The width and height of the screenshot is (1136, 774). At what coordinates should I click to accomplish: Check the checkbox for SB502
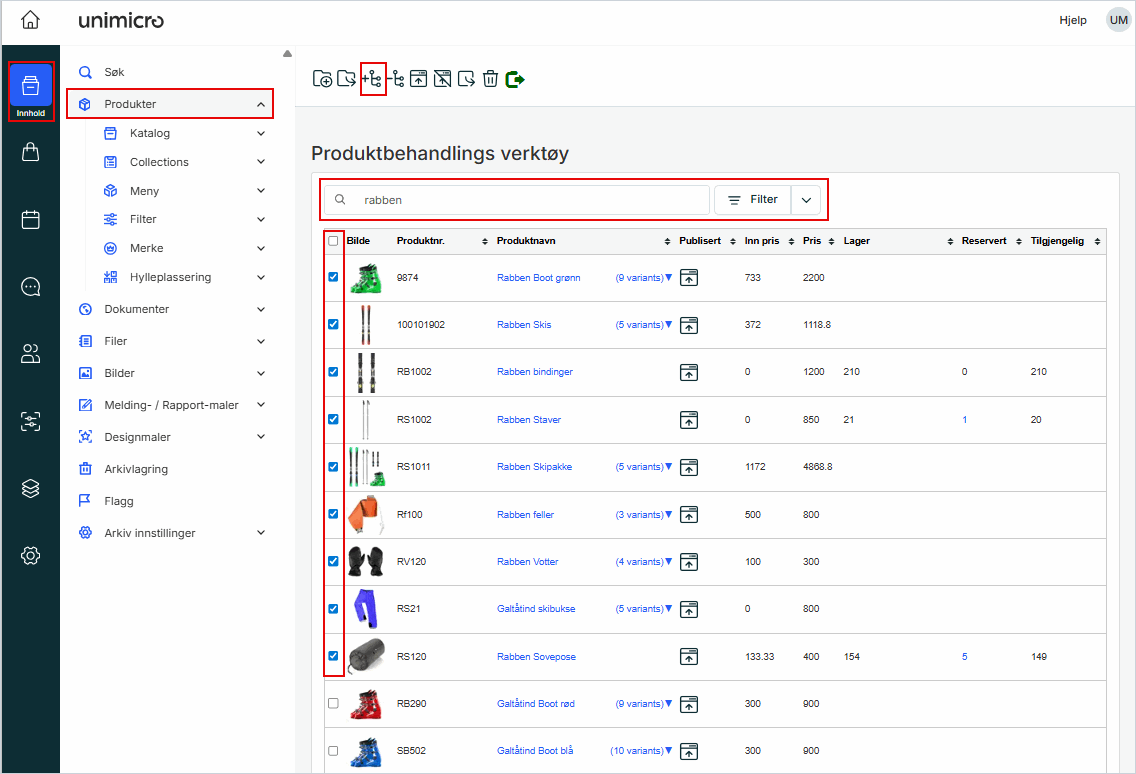tap(333, 751)
